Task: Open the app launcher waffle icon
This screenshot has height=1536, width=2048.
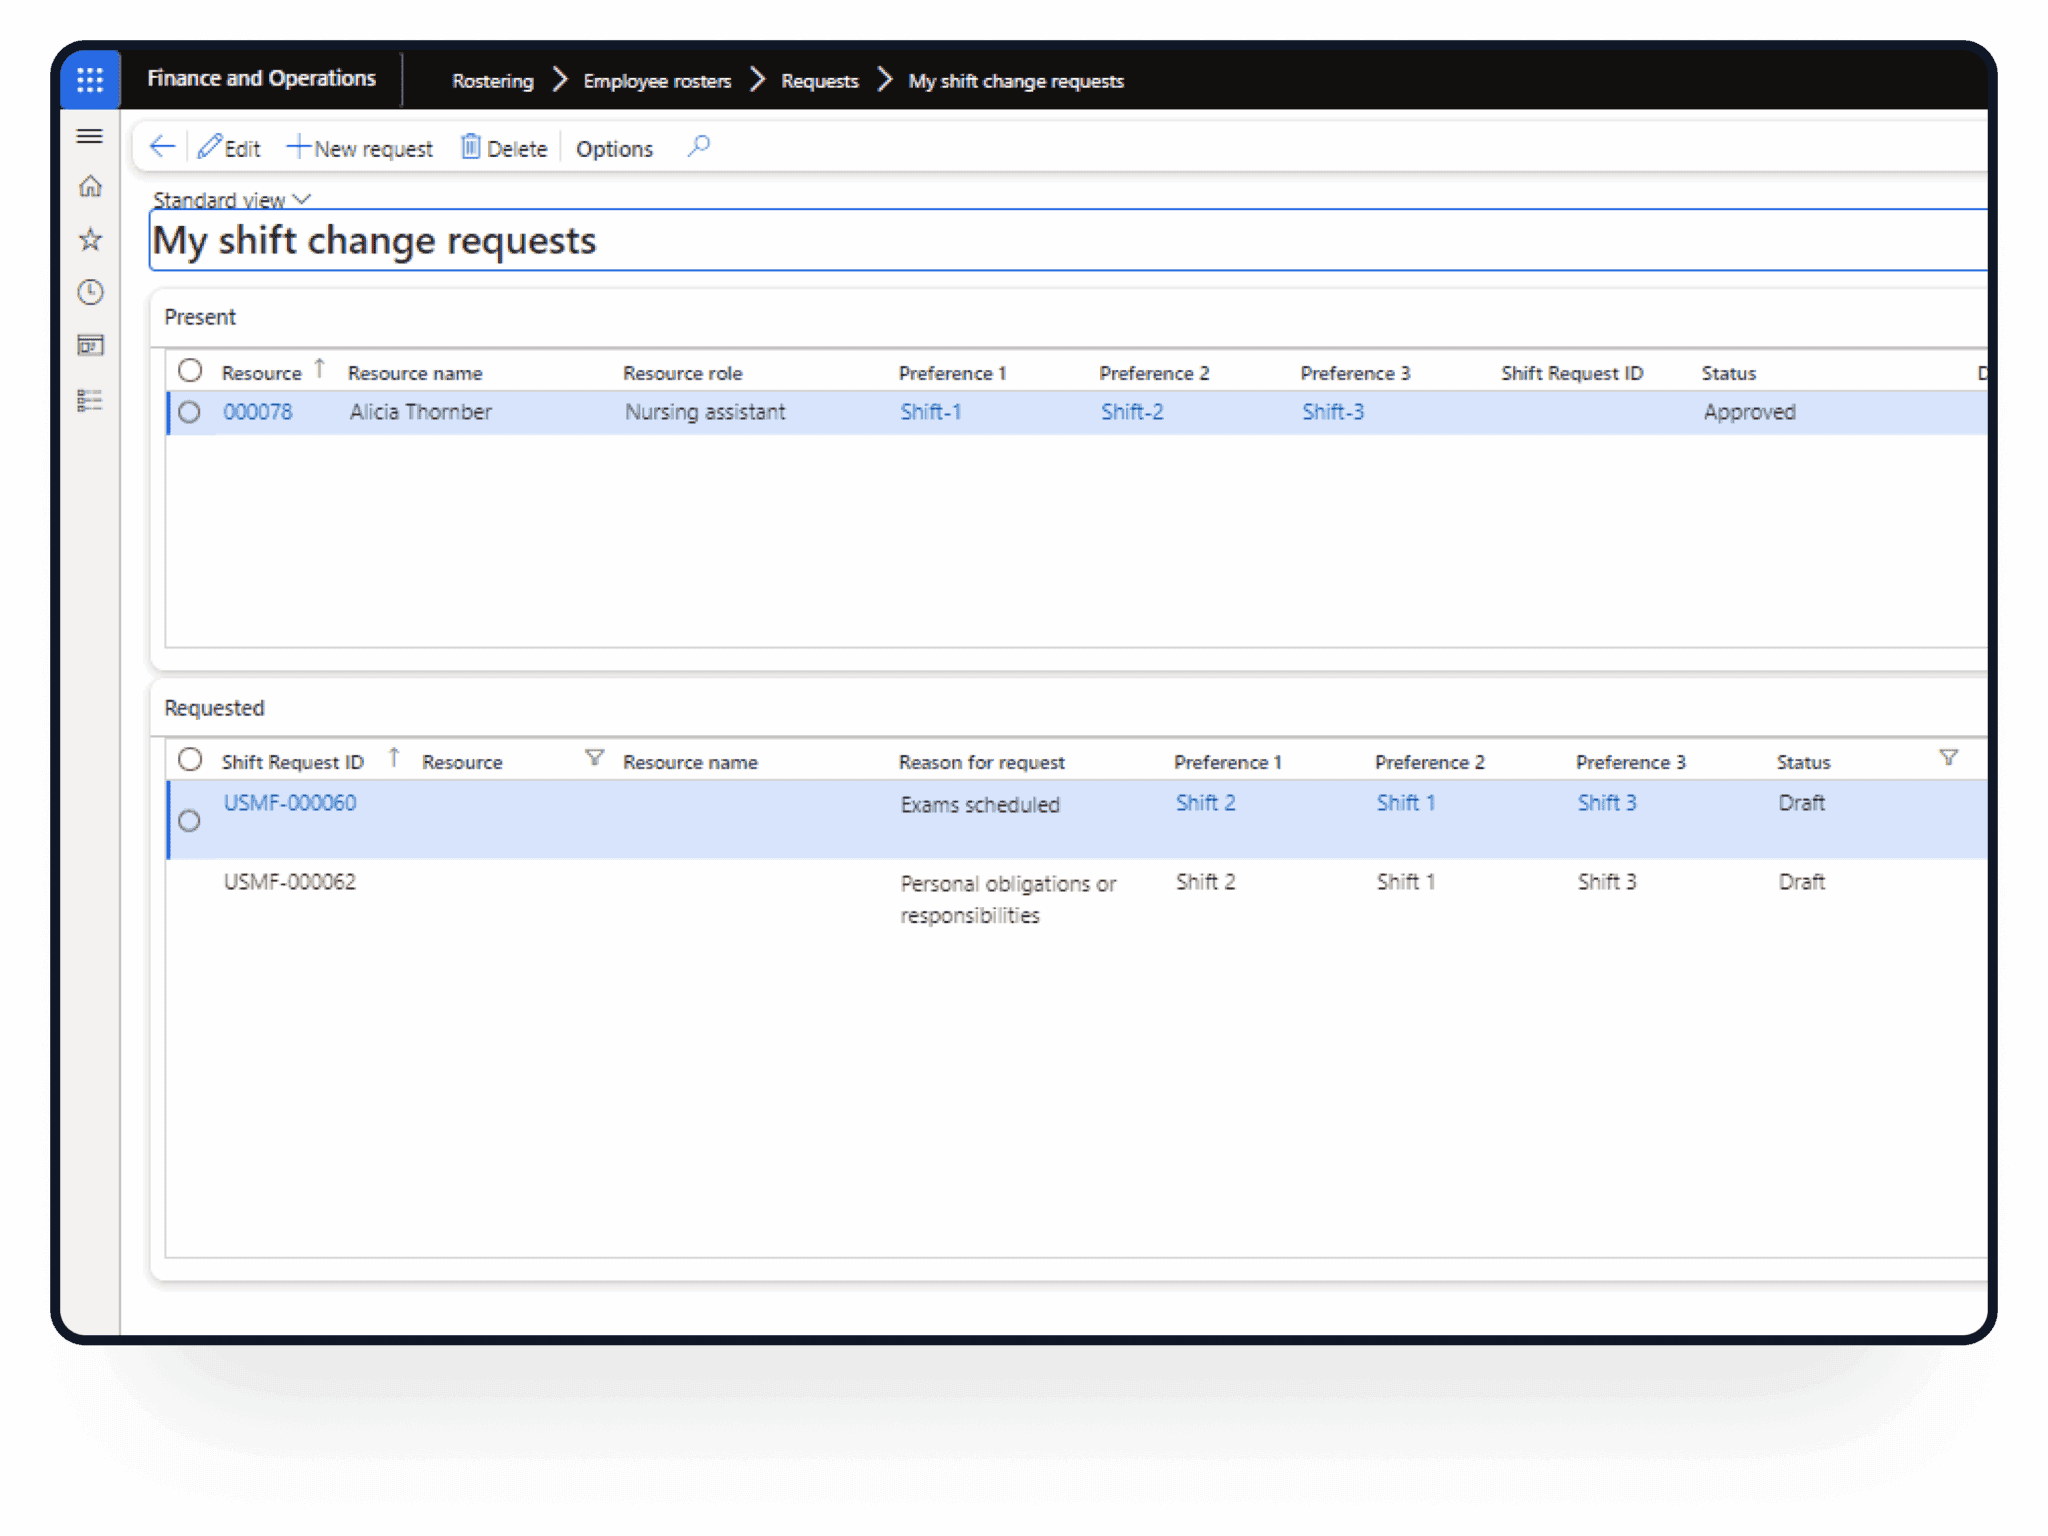Action: 90,79
